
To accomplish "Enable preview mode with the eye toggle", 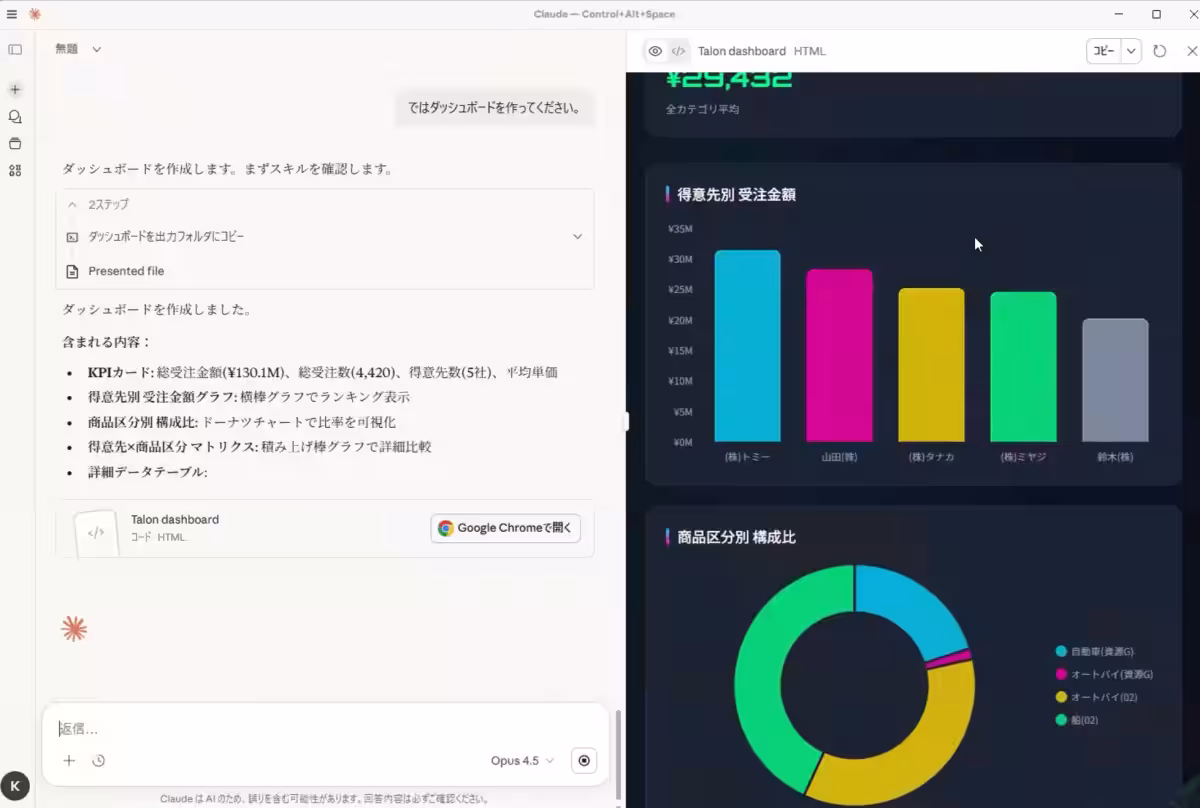I will point(655,50).
